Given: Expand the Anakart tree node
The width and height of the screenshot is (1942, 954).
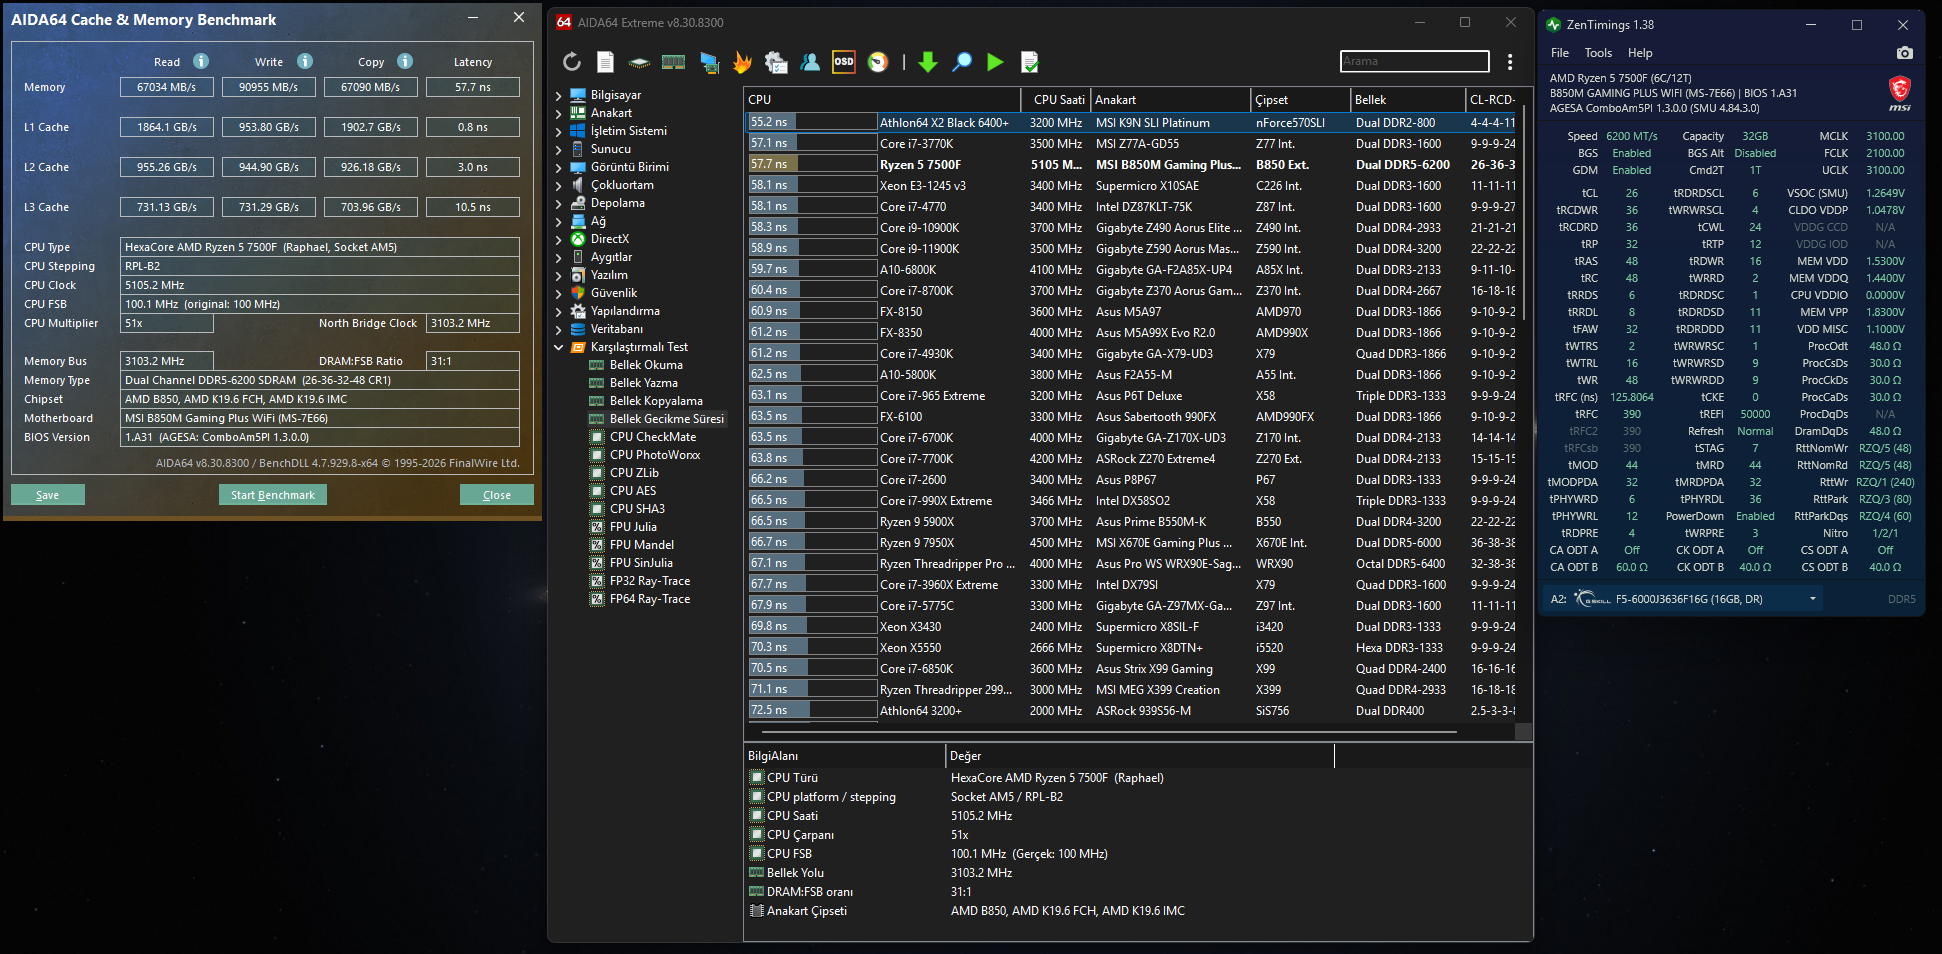Looking at the screenshot, I should (558, 114).
